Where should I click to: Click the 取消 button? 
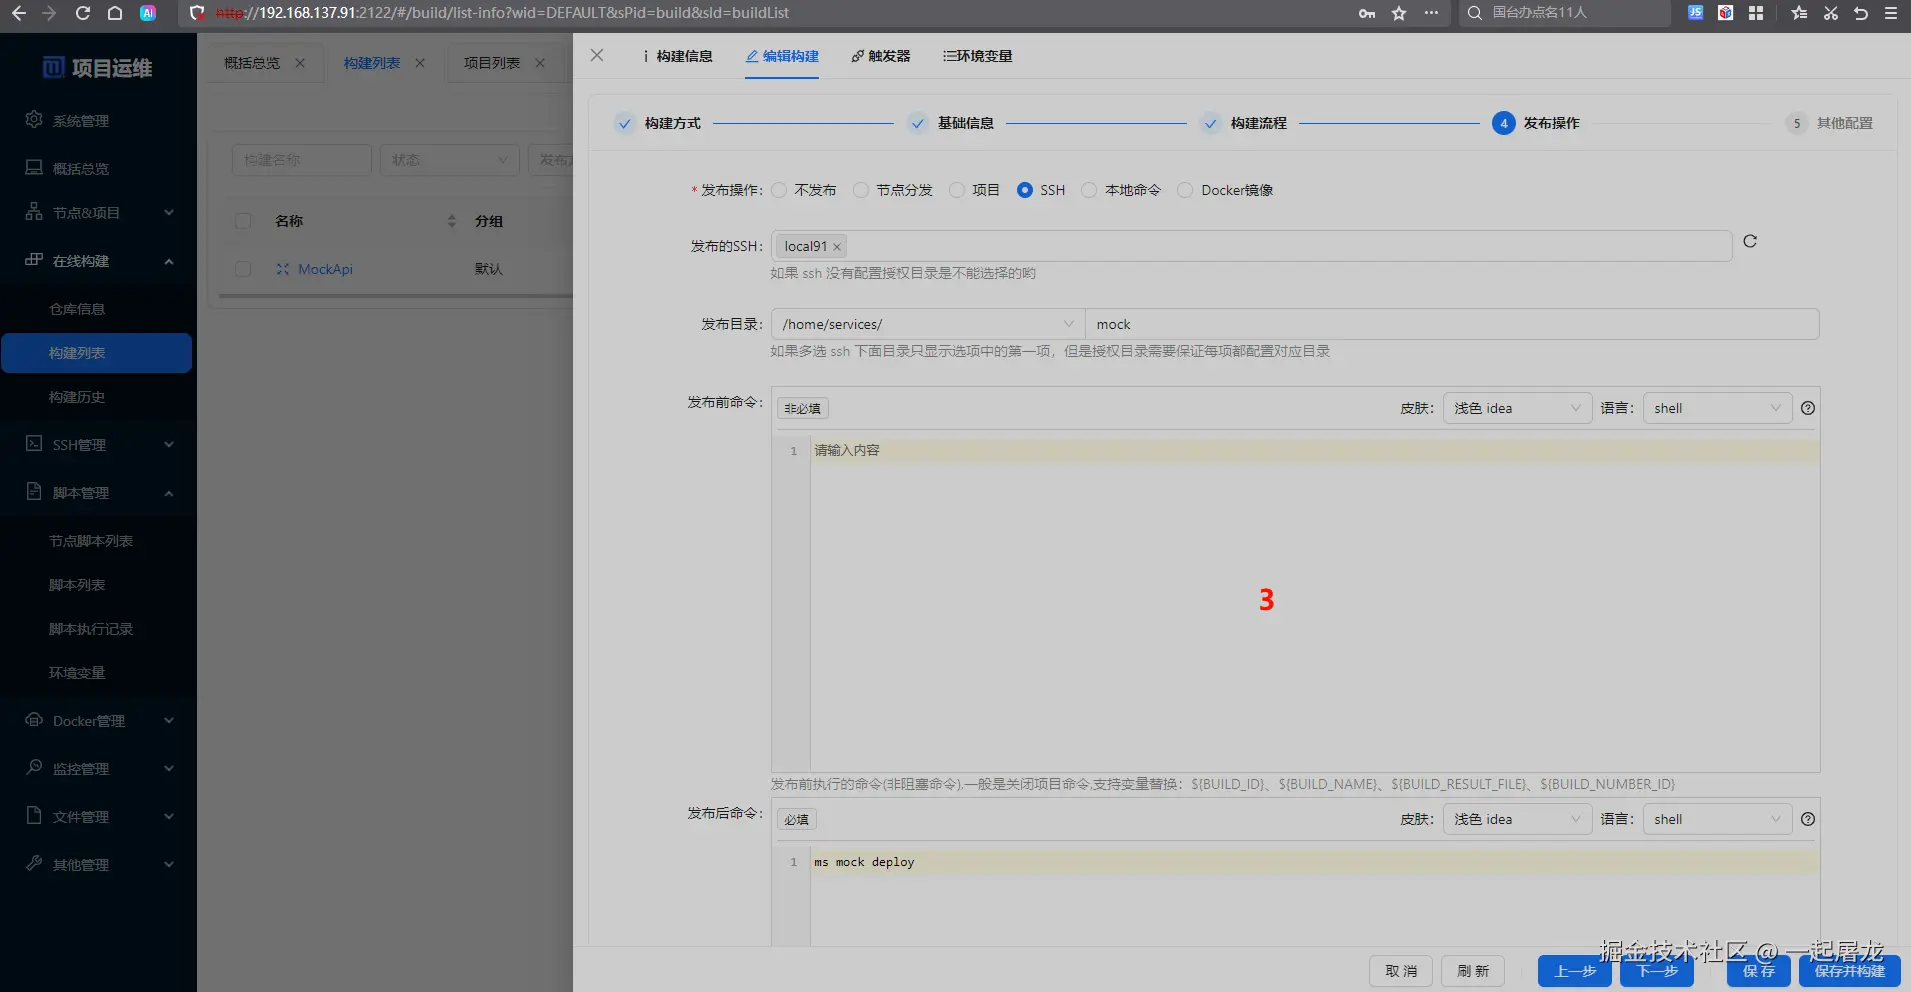(x=1401, y=971)
